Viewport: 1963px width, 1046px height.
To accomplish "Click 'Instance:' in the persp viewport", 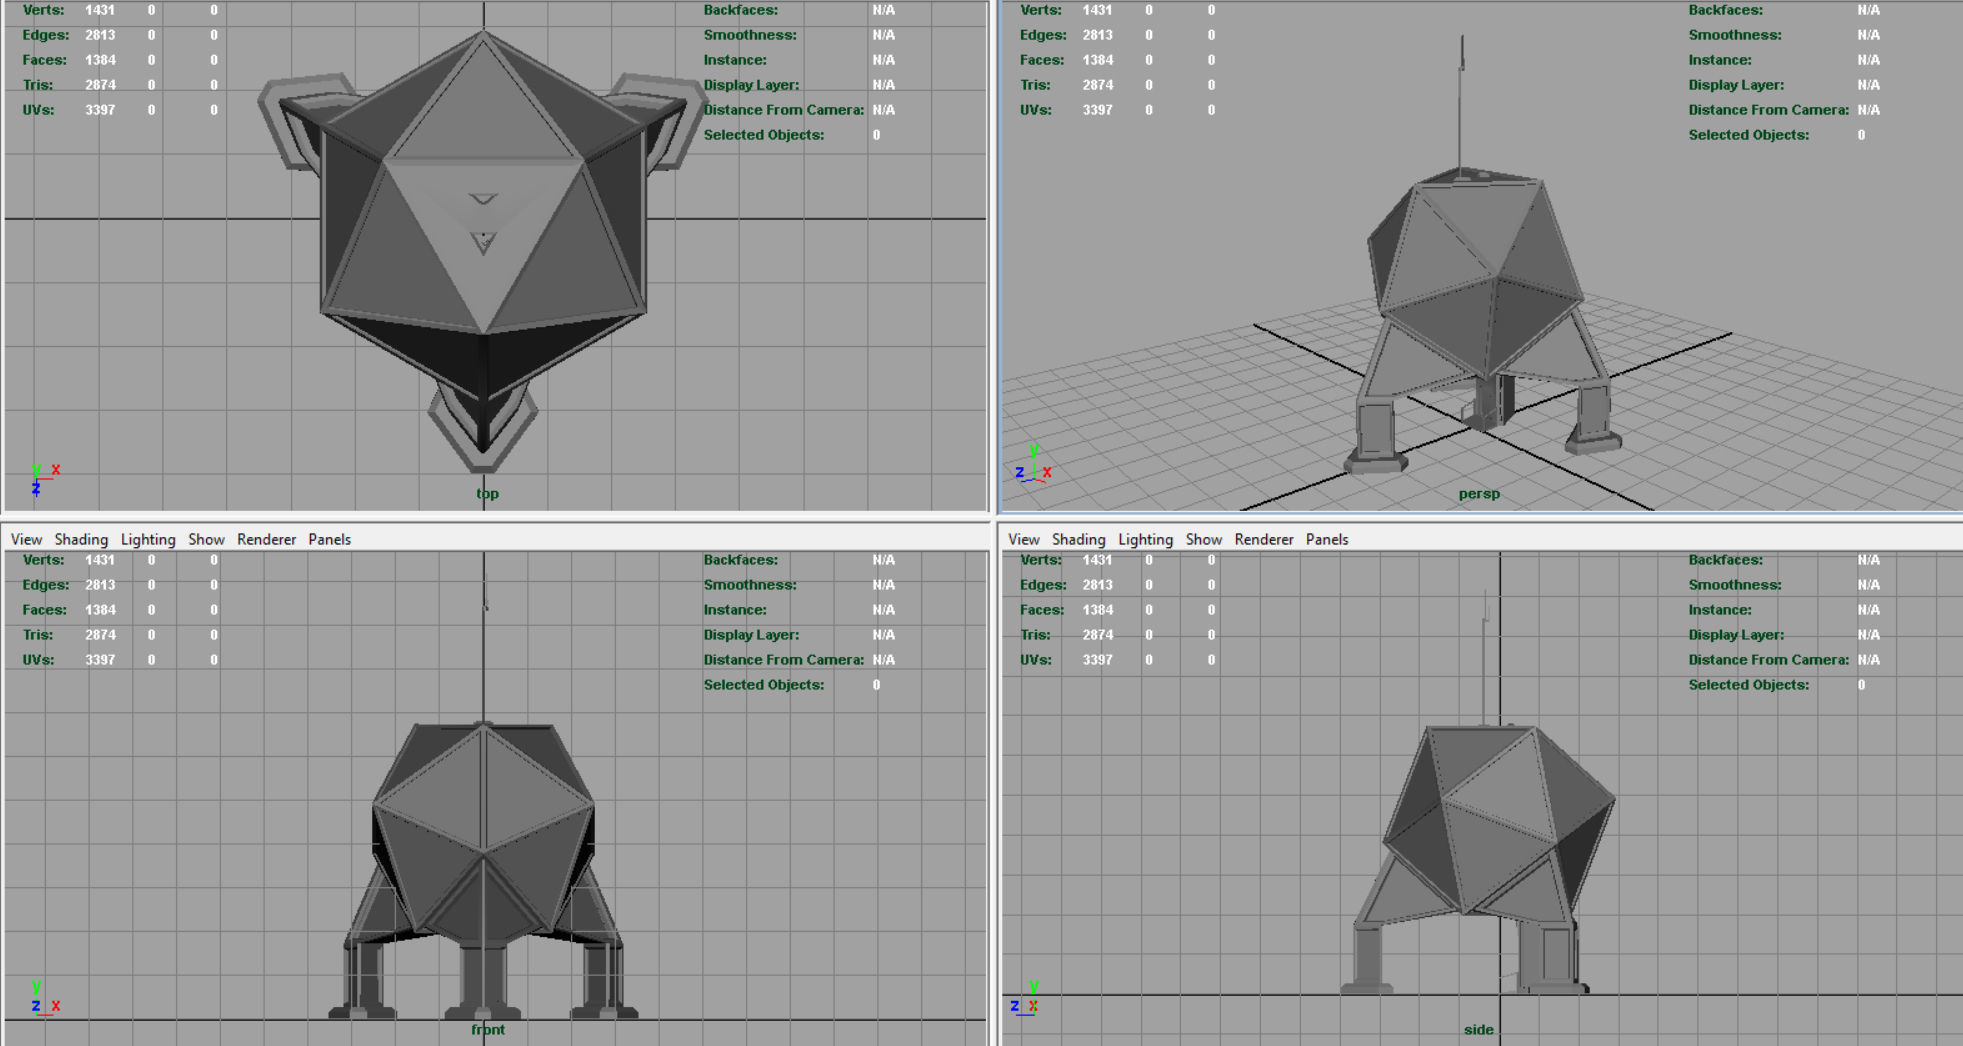I will [1720, 60].
